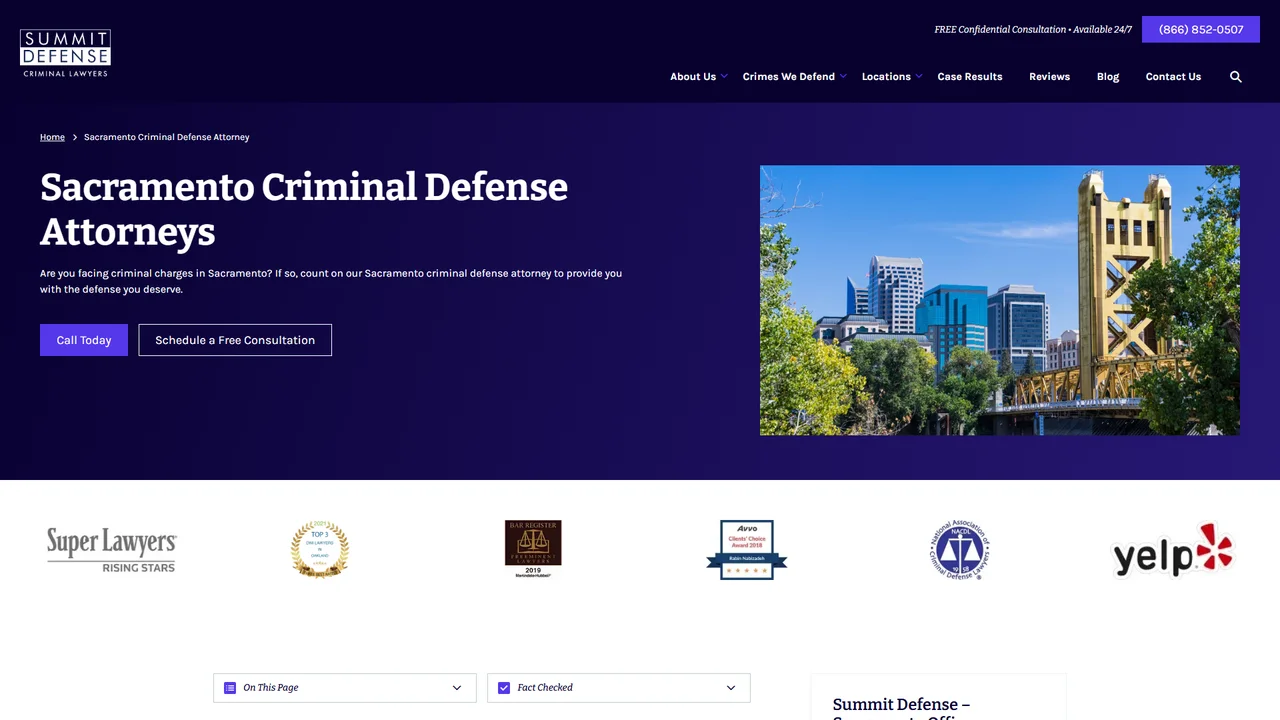Visit the Blog page

[x=1108, y=77]
